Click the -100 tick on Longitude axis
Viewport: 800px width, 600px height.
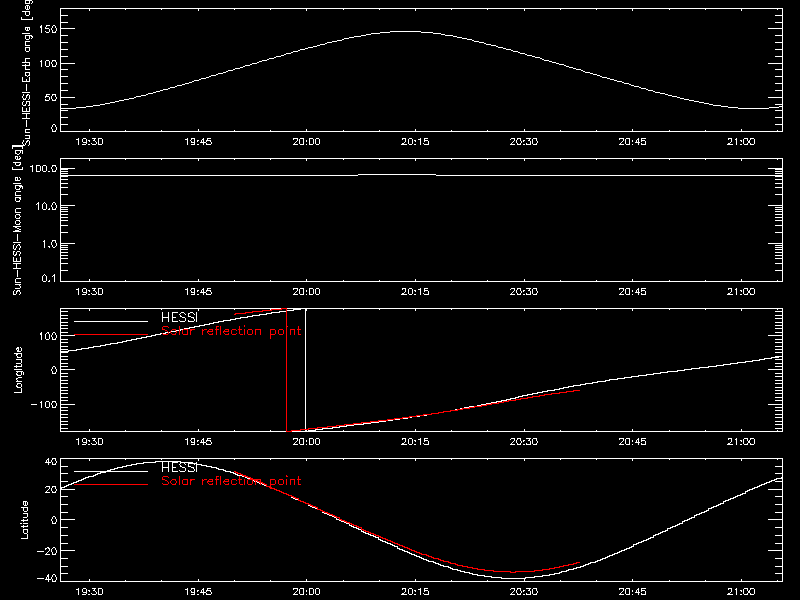(44, 405)
